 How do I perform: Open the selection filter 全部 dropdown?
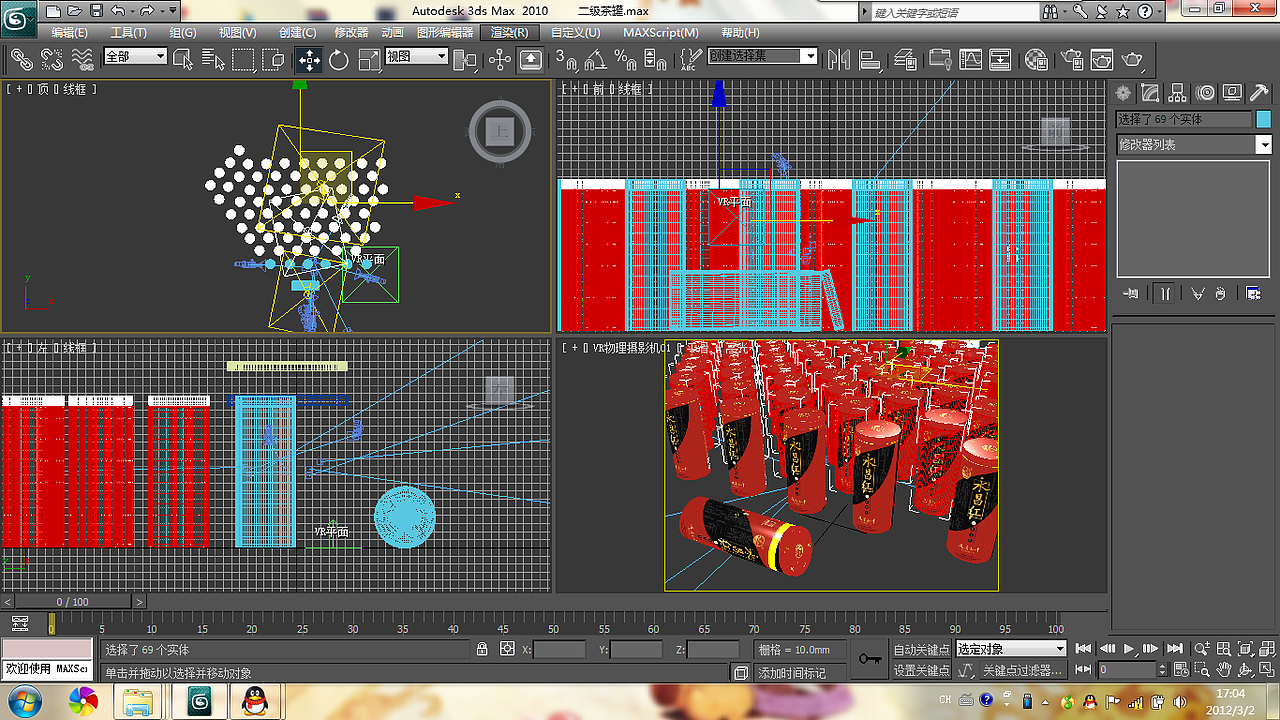(135, 57)
